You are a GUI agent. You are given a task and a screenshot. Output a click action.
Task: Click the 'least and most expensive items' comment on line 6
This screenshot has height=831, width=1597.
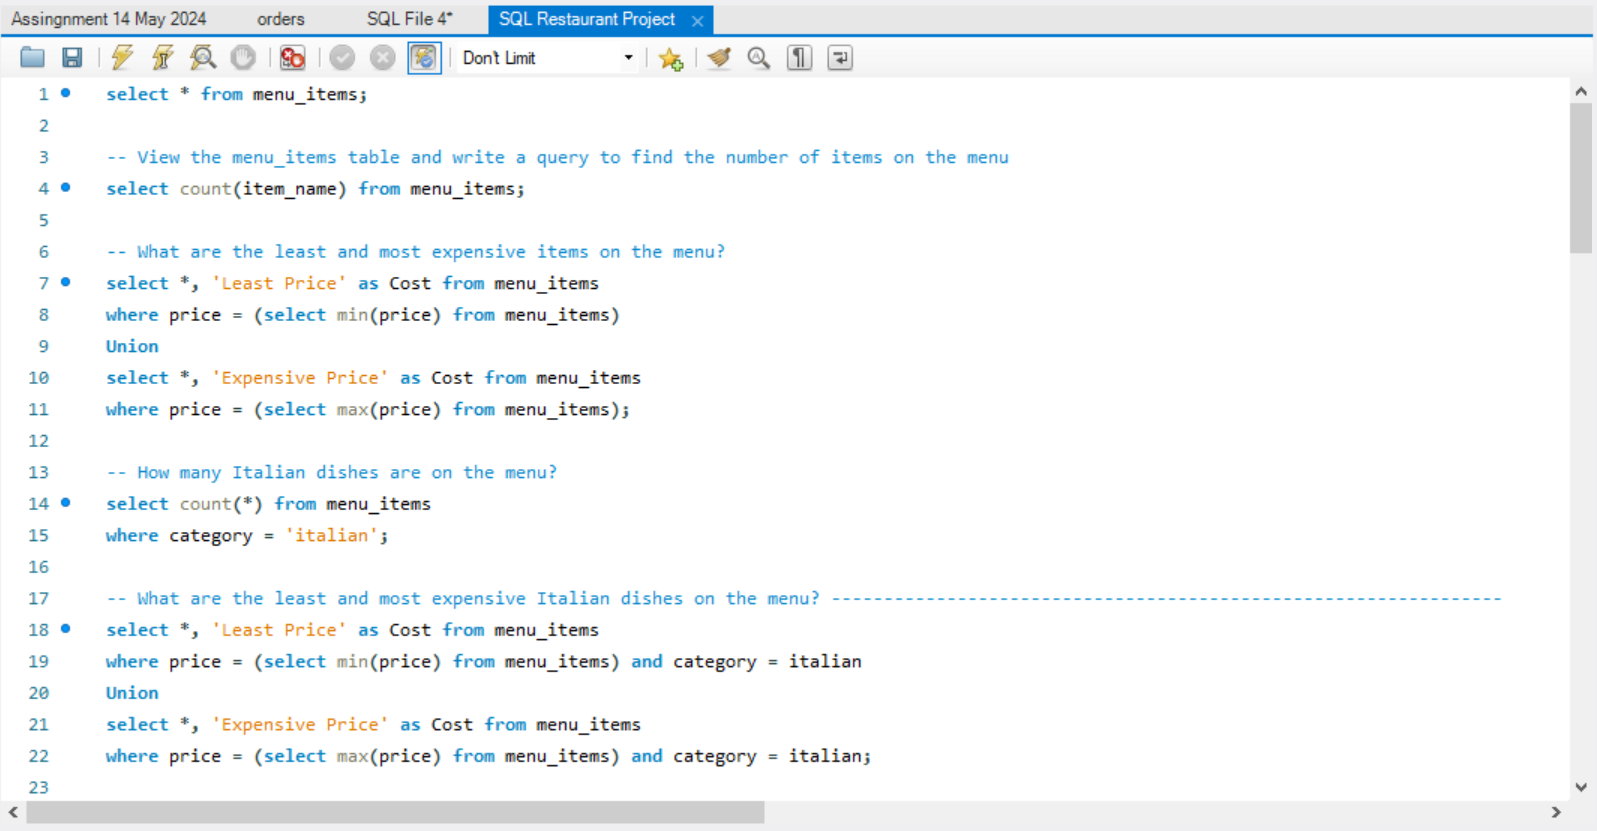[415, 252]
